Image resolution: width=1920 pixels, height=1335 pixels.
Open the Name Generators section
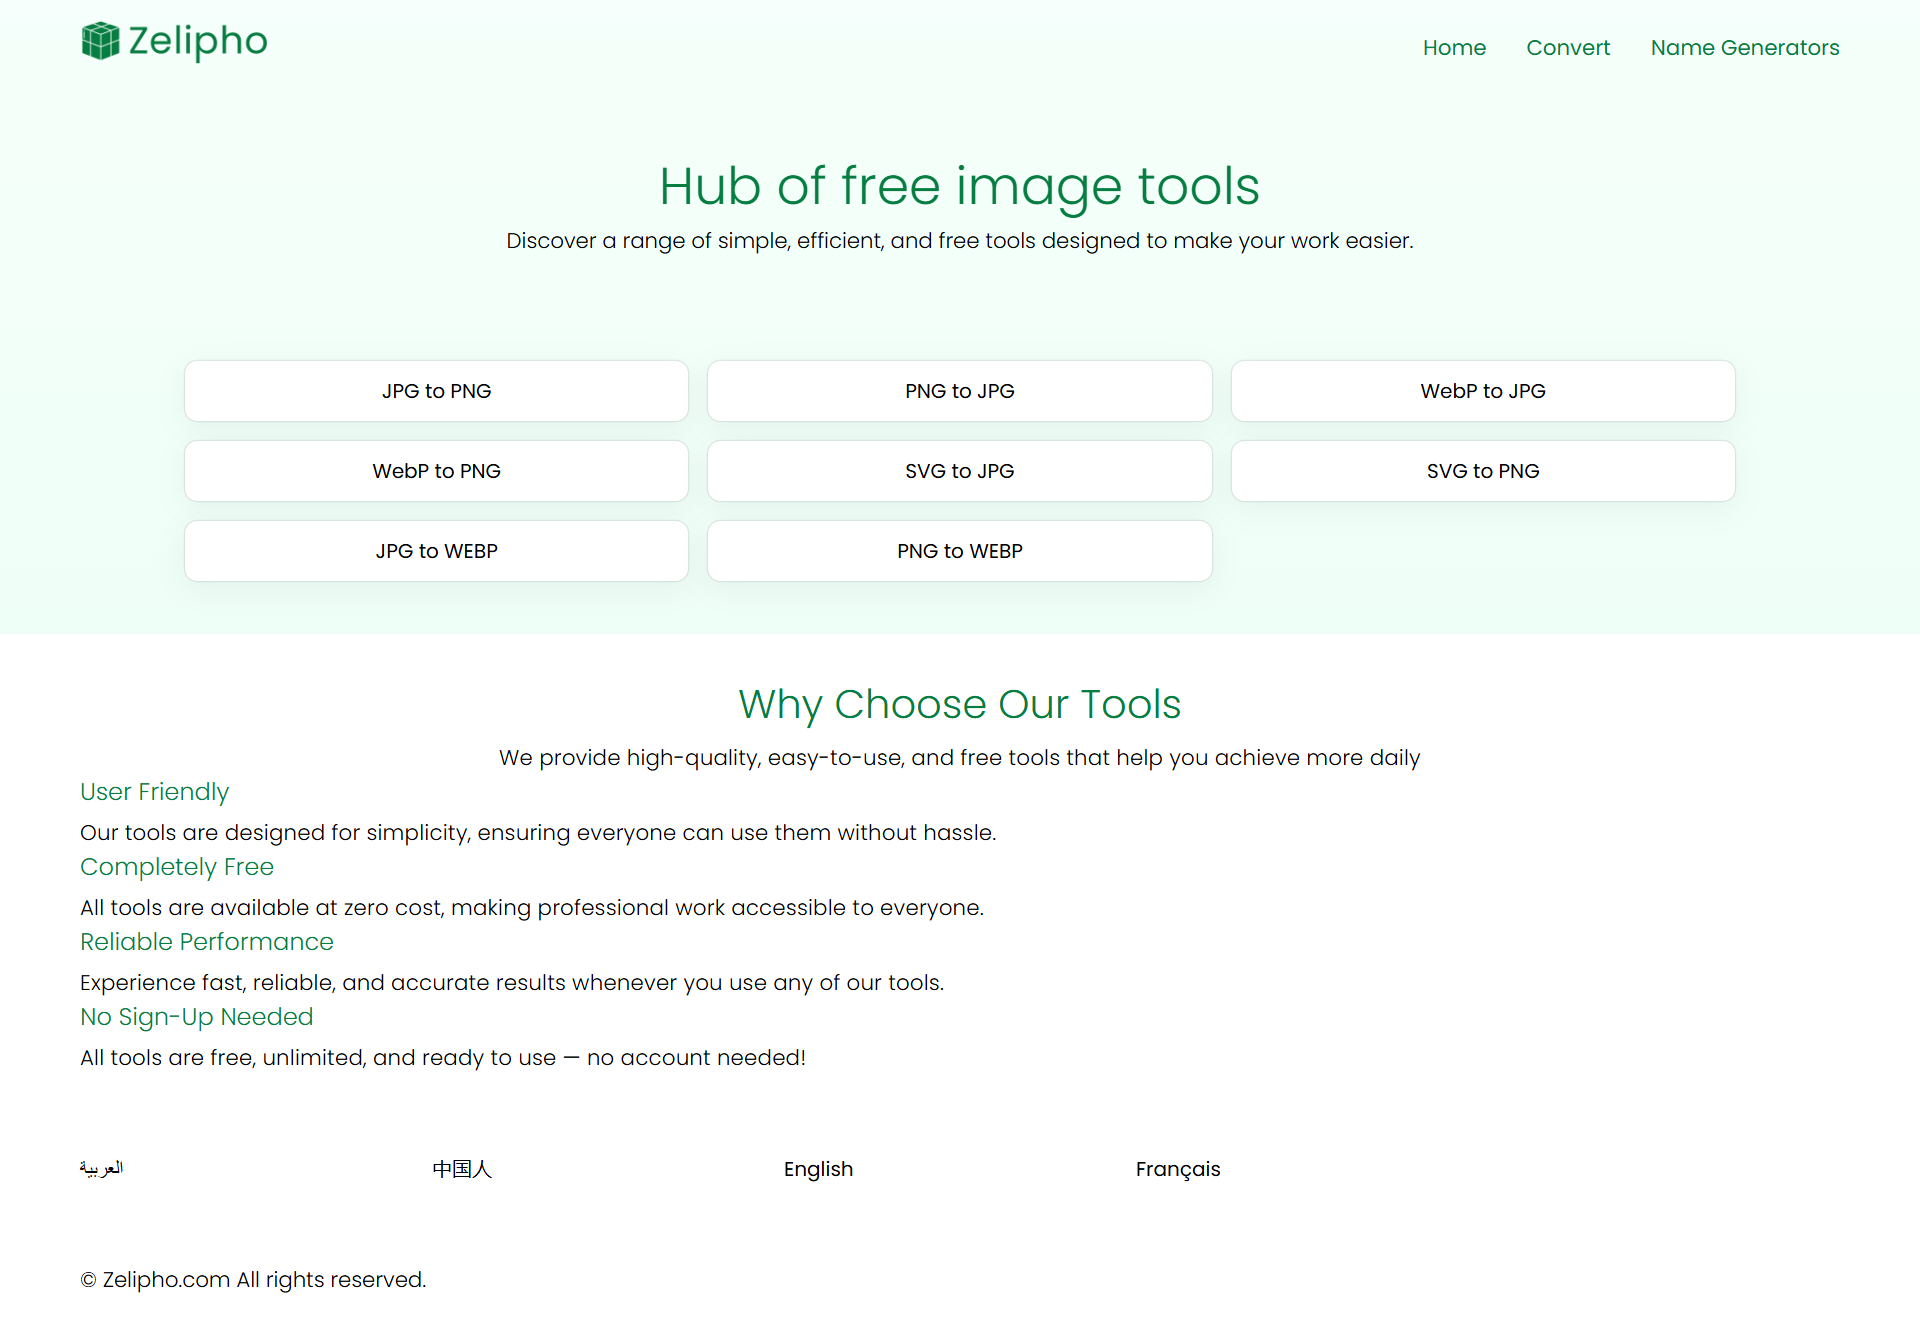[1744, 47]
